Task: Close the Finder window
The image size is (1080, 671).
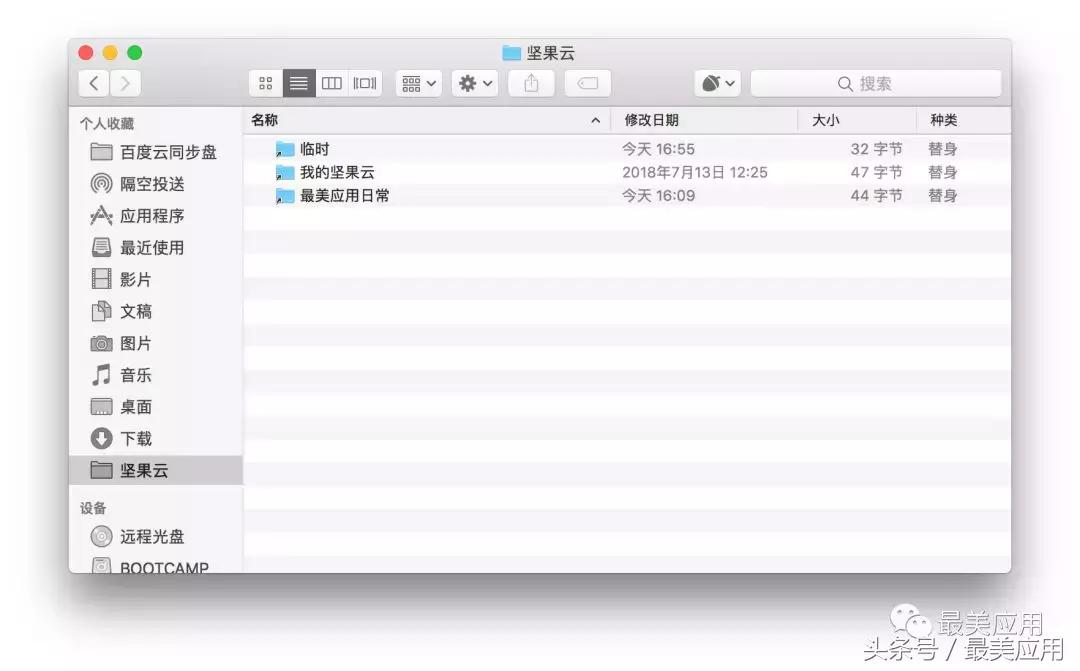Action: click(86, 52)
